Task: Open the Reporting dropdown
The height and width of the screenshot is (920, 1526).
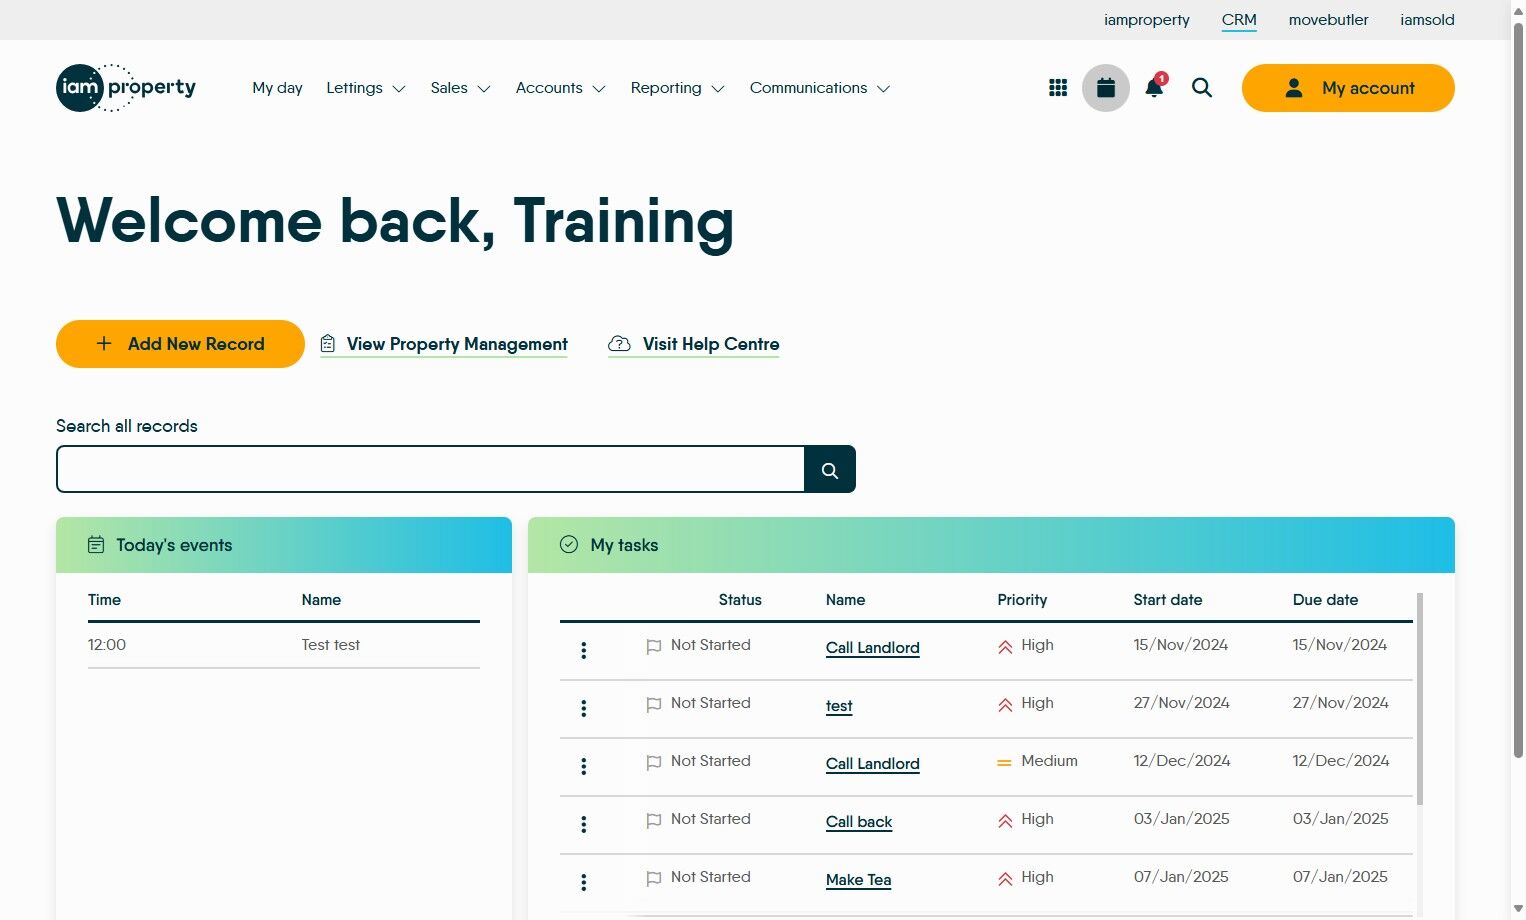Action: 677,88
